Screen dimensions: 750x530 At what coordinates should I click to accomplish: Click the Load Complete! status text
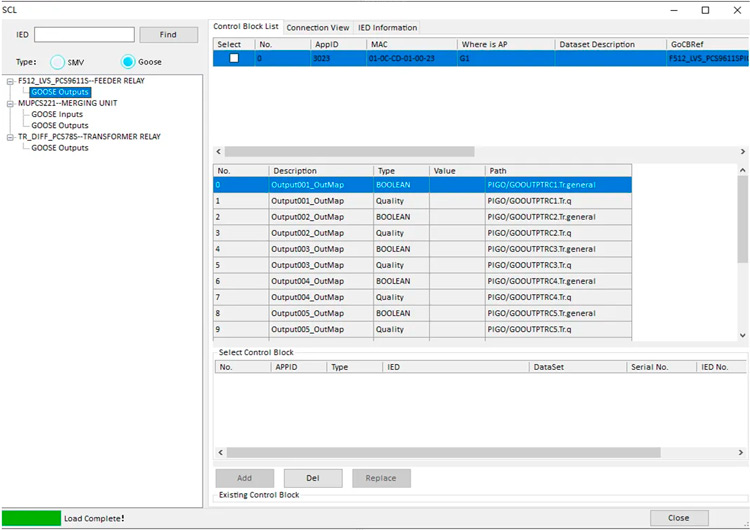[x=94, y=519]
